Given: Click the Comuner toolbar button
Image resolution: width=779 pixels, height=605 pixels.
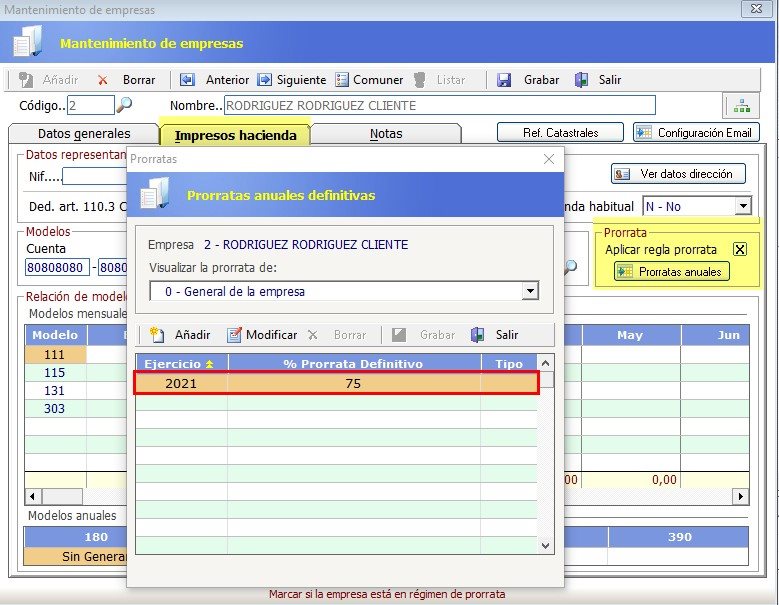Looking at the screenshot, I should pyautogui.click(x=369, y=80).
